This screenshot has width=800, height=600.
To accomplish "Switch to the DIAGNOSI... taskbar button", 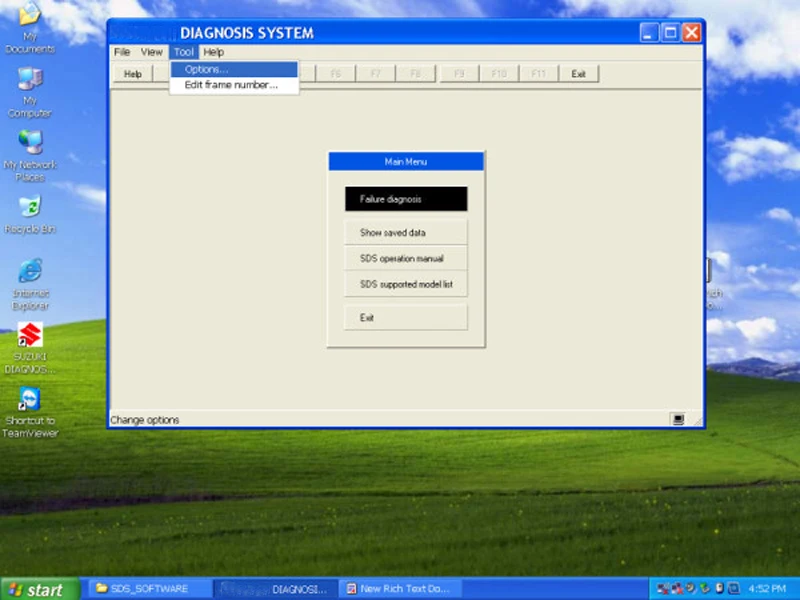I will coord(276,589).
